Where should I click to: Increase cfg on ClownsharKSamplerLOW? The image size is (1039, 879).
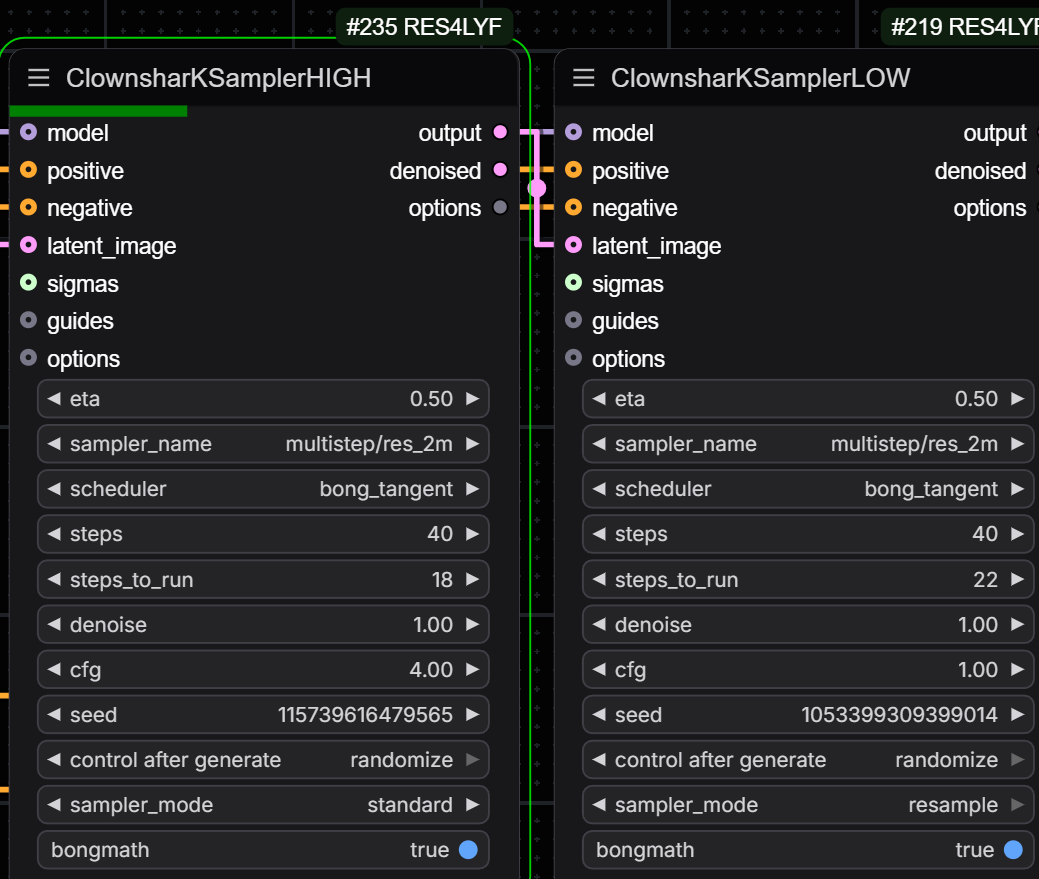(x=1017, y=670)
